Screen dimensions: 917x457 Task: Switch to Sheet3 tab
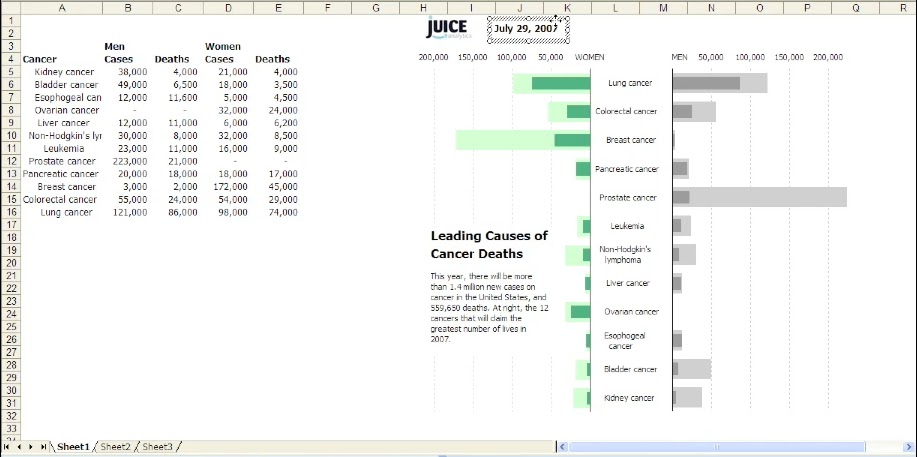(x=157, y=446)
